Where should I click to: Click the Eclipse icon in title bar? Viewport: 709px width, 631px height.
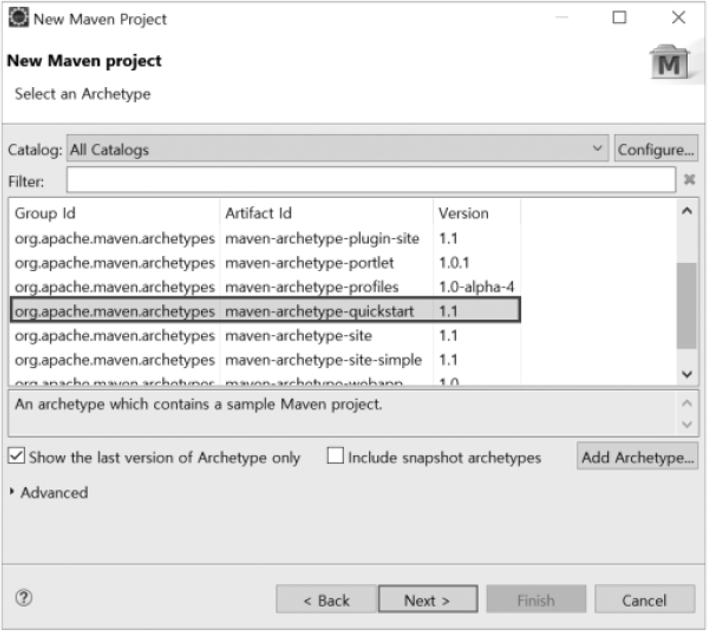(19, 18)
